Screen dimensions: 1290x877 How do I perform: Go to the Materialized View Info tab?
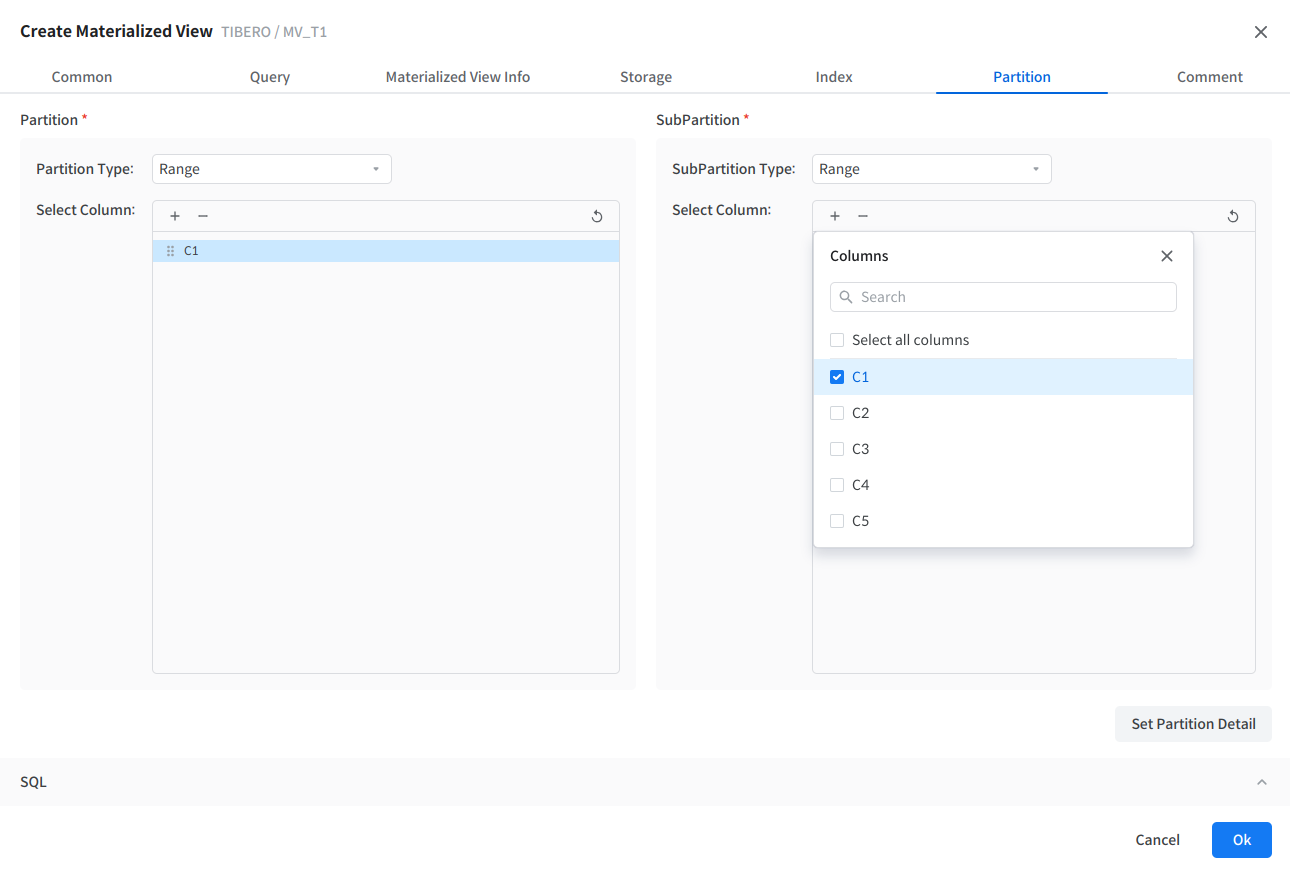[x=458, y=77]
